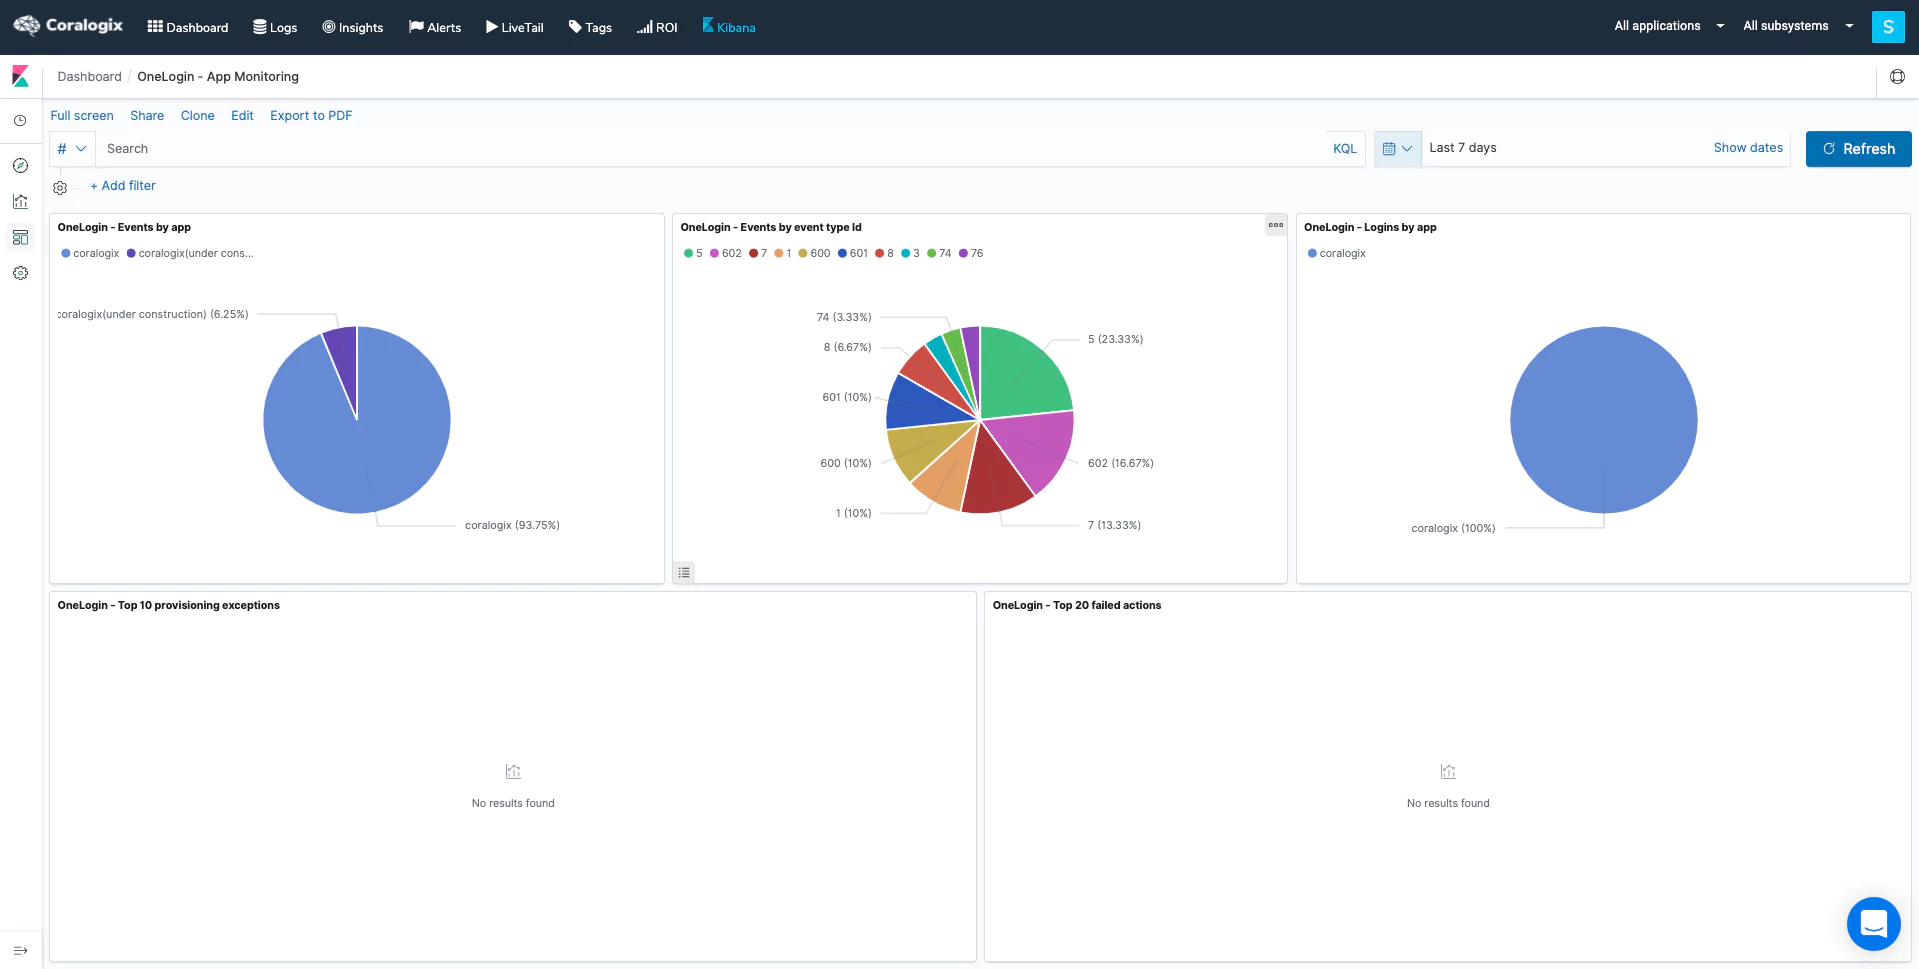
Task: Click the Clone link
Action: 198,116
